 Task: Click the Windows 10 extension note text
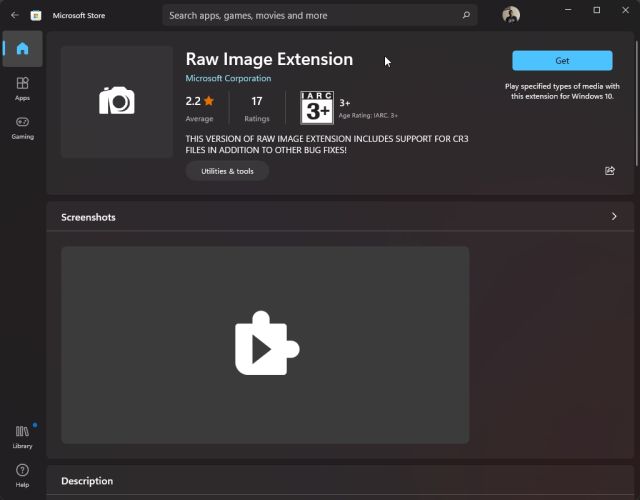point(562,91)
